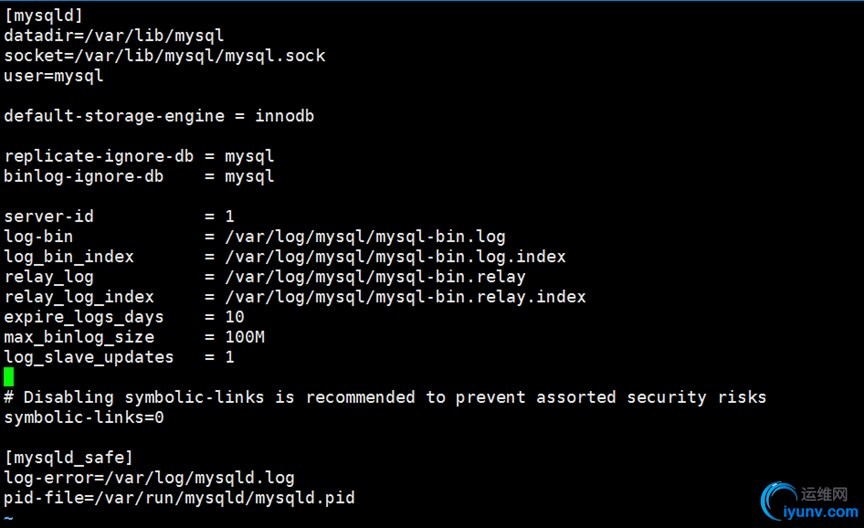Viewport: 864px width, 528px height.
Task: Click the log-bin path mysql-bin.log
Action: 365,236
